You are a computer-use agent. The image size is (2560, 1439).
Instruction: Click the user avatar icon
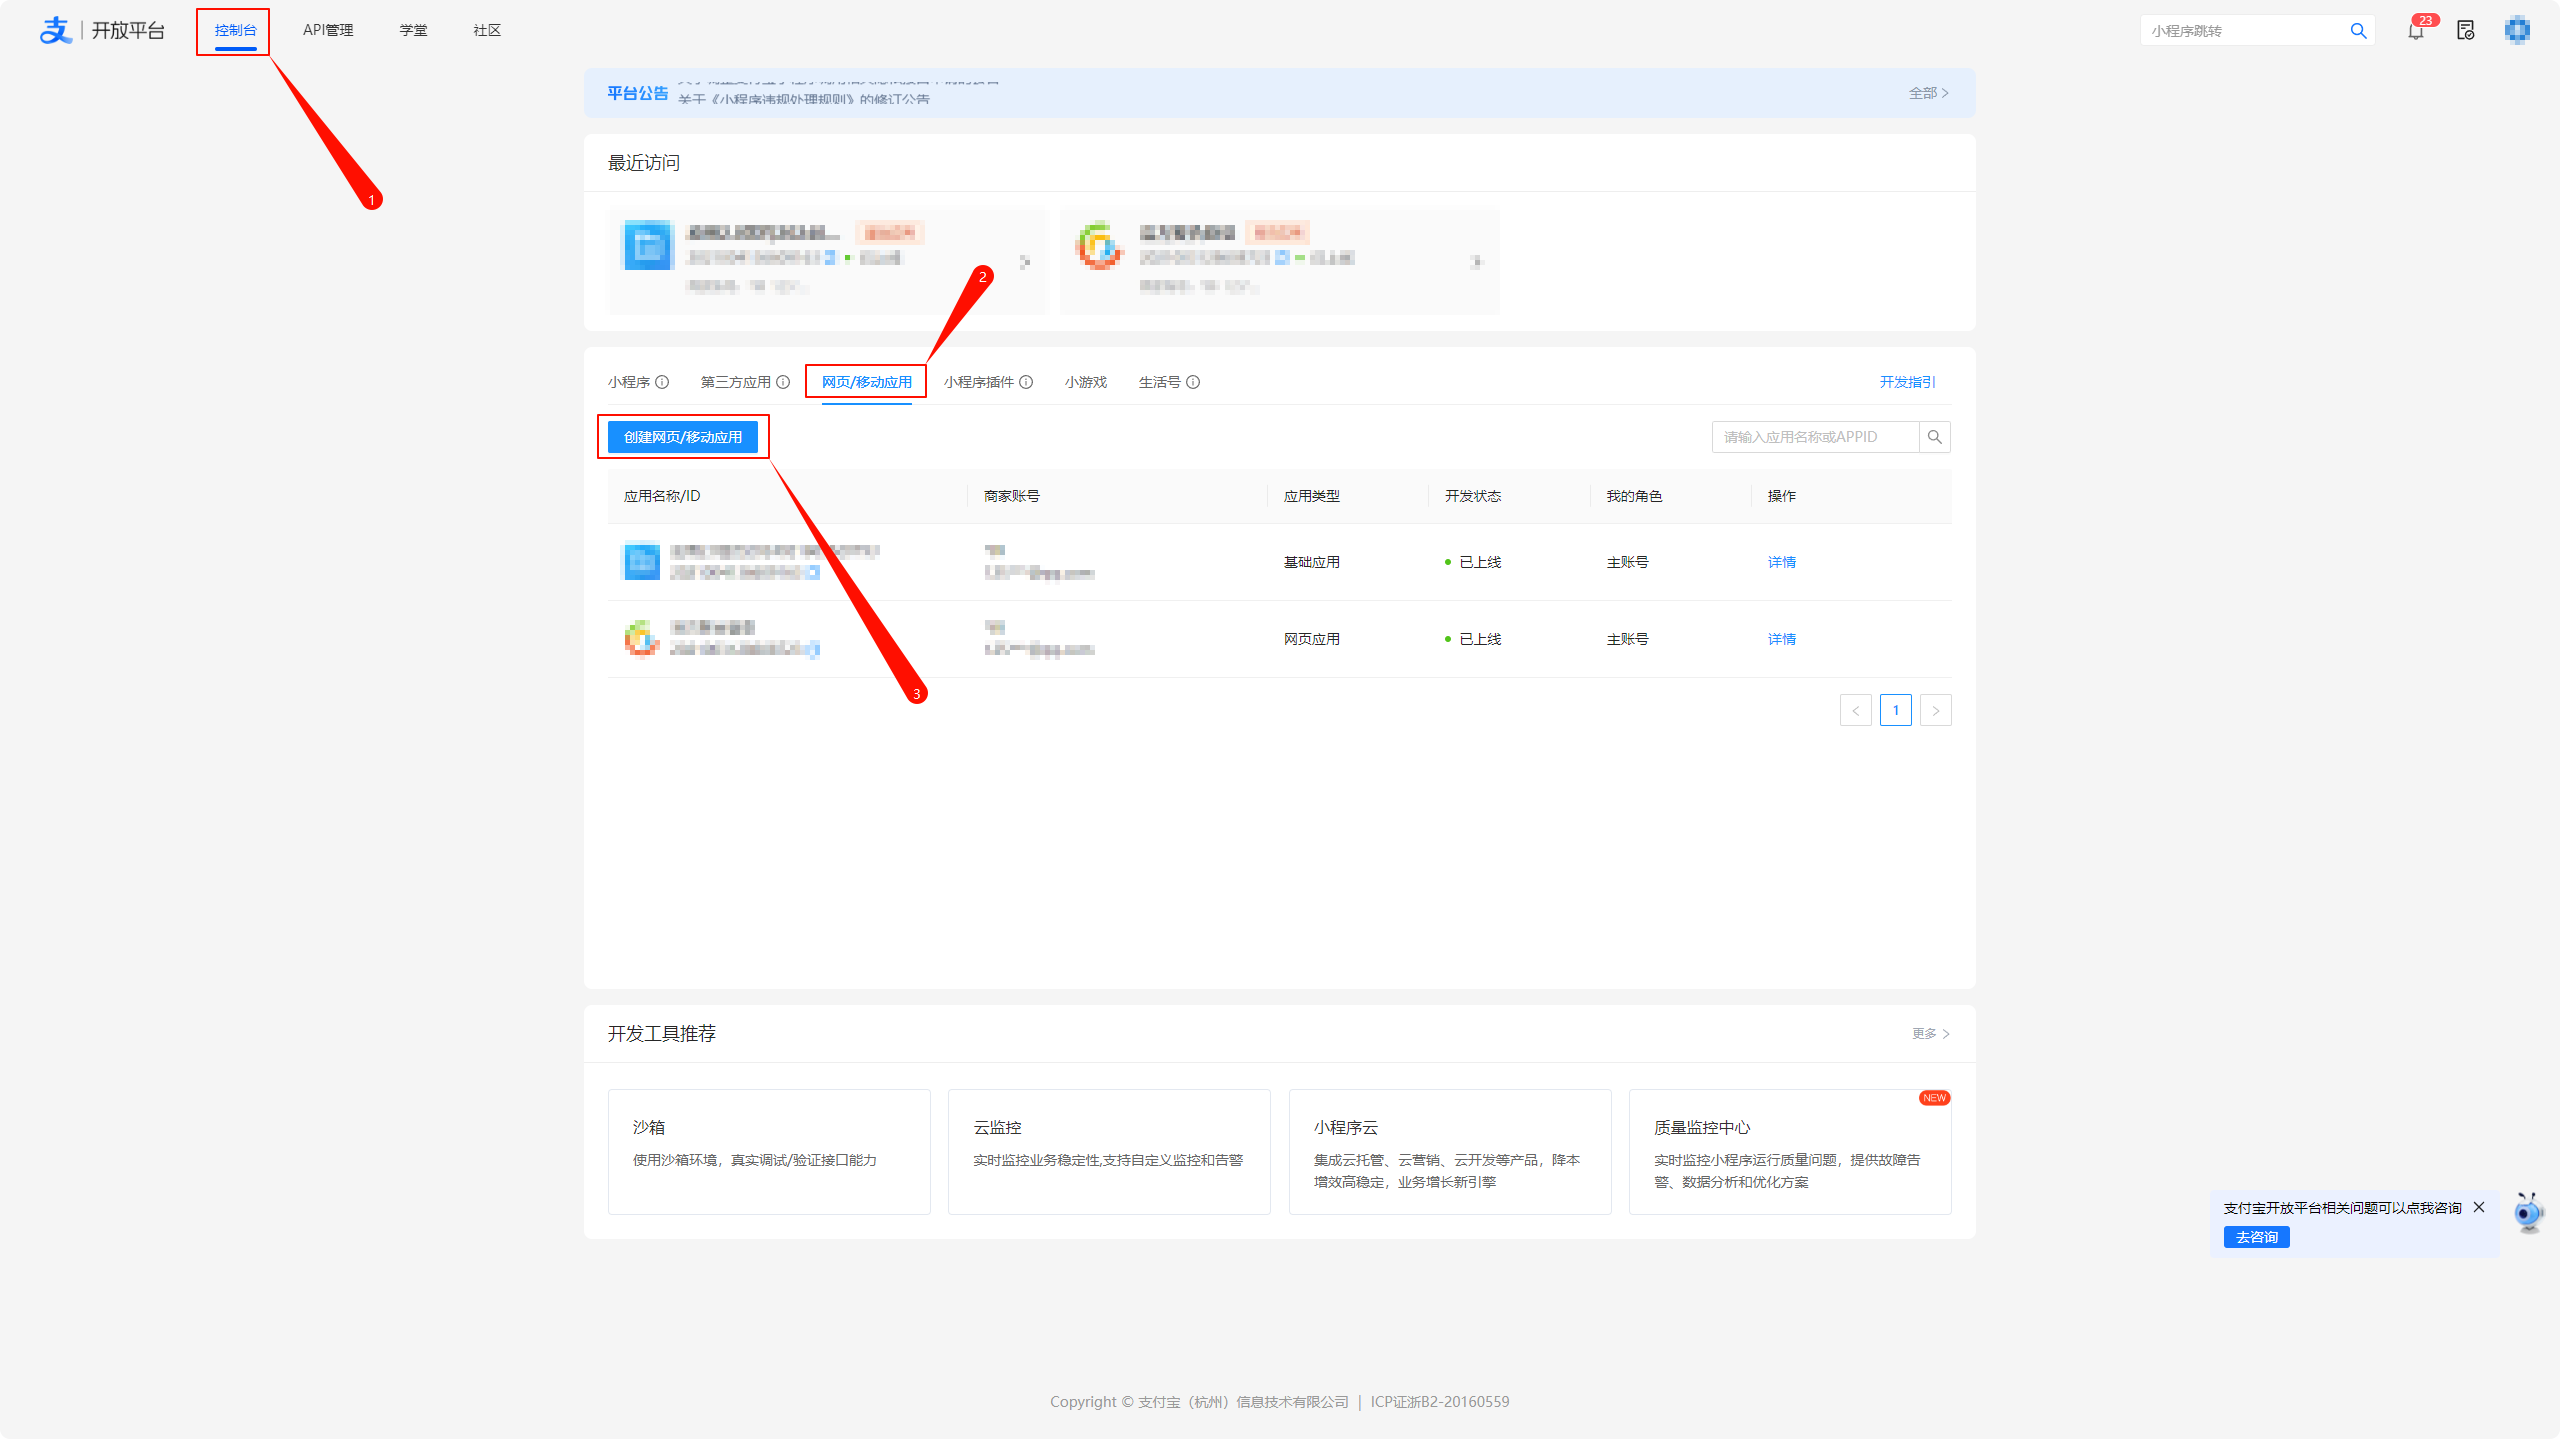[2517, 30]
